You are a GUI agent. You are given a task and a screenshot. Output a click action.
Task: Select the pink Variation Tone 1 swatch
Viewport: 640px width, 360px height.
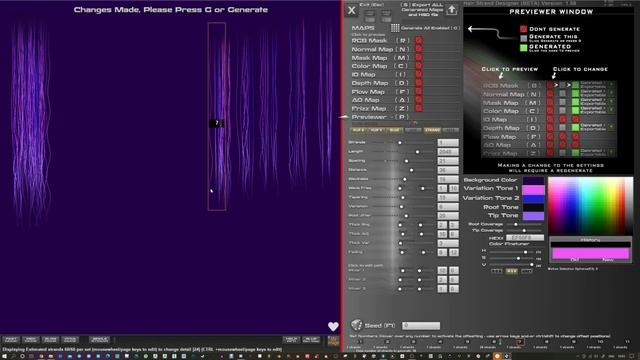pyautogui.click(x=534, y=189)
